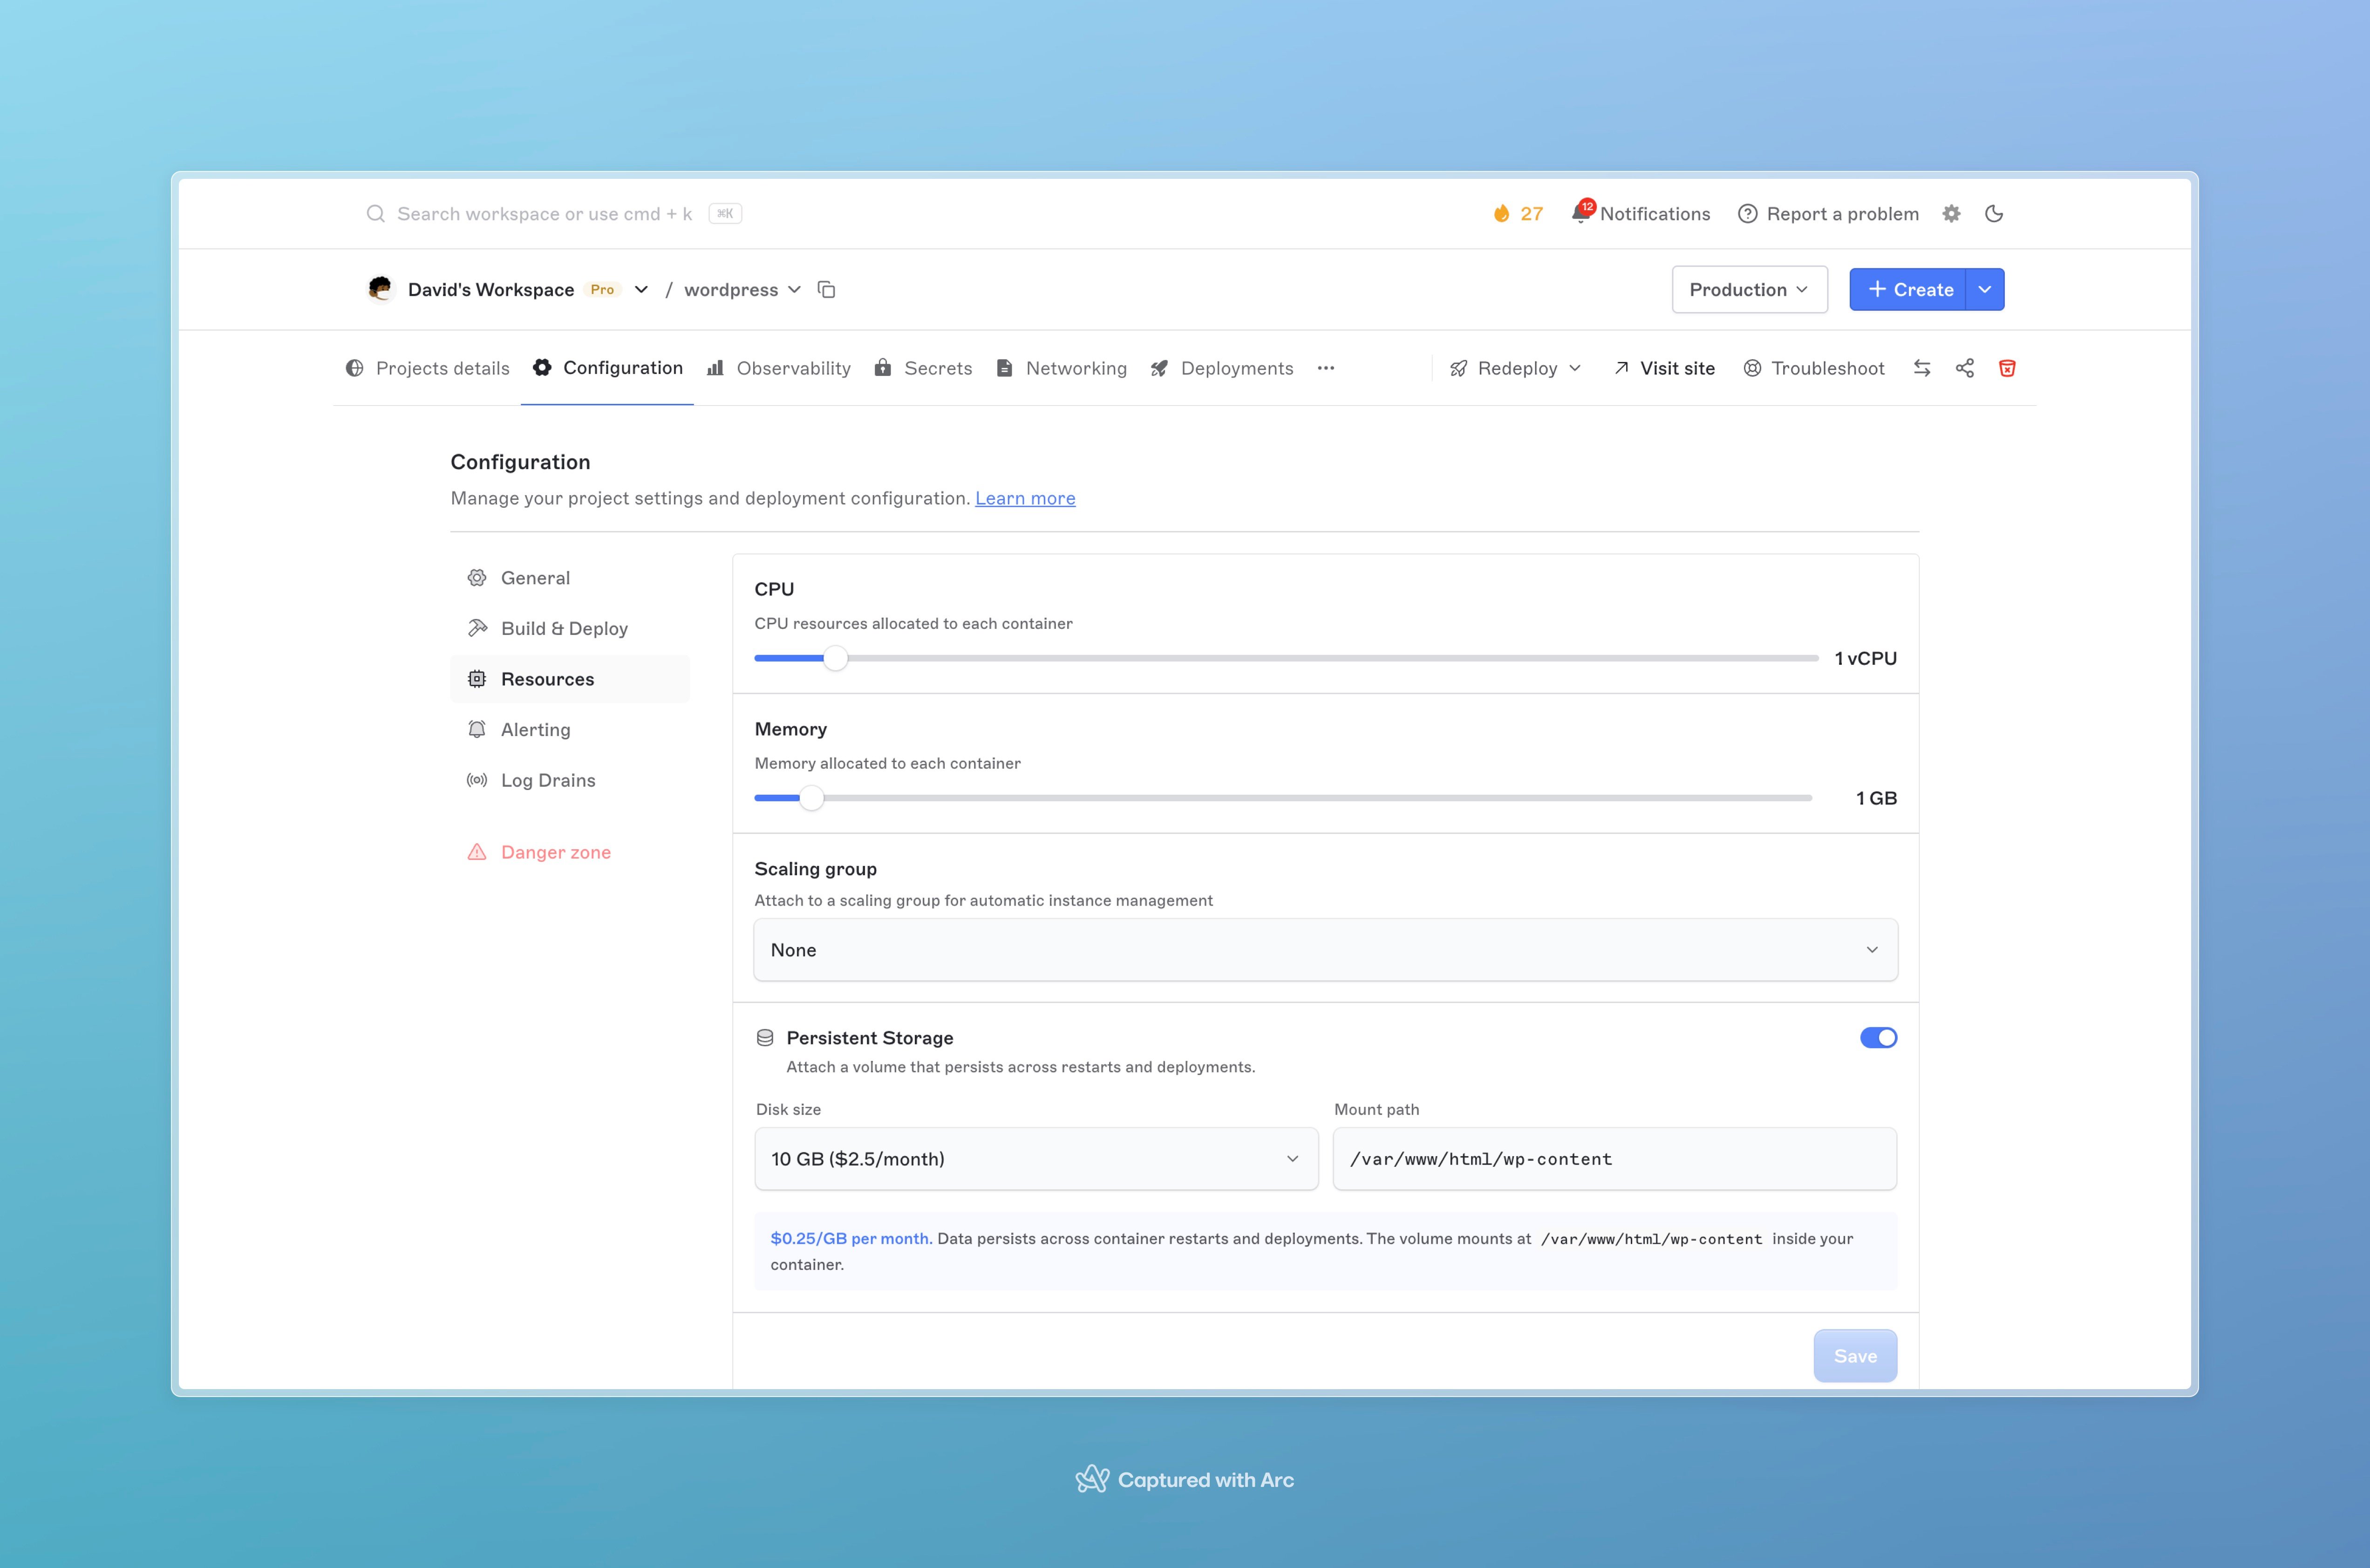Click the Mount path input field
This screenshot has height=1568, width=2370.
[1615, 1159]
